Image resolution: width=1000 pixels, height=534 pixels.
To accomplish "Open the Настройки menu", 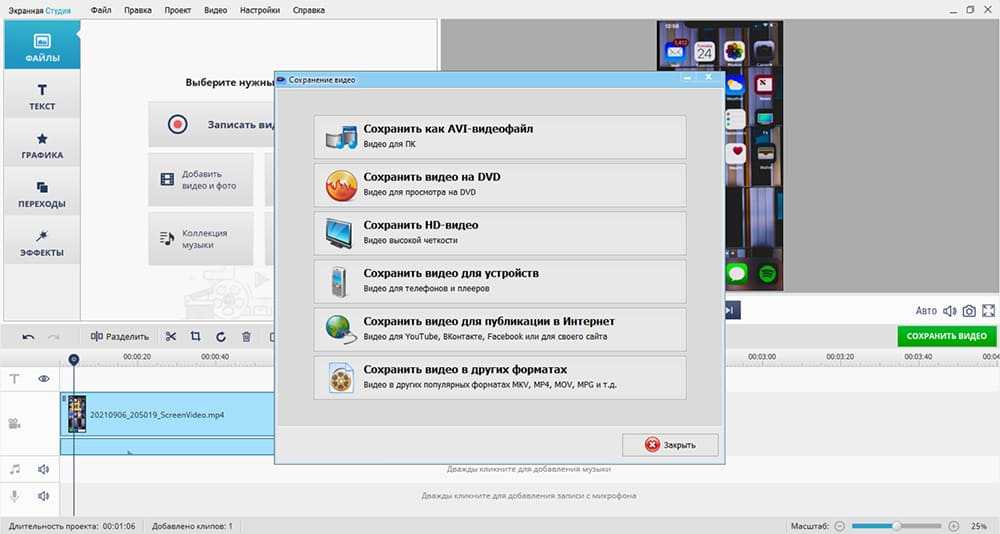I will 260,9.
